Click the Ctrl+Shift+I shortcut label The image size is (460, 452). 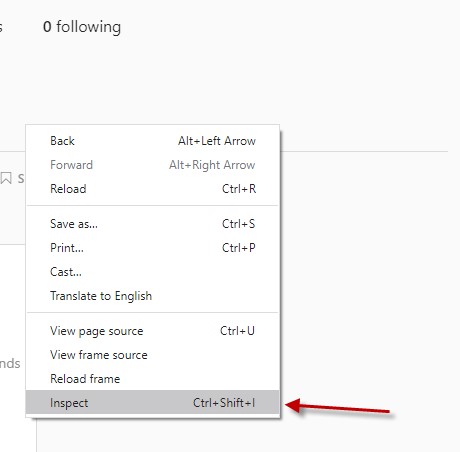click(224, 403)
